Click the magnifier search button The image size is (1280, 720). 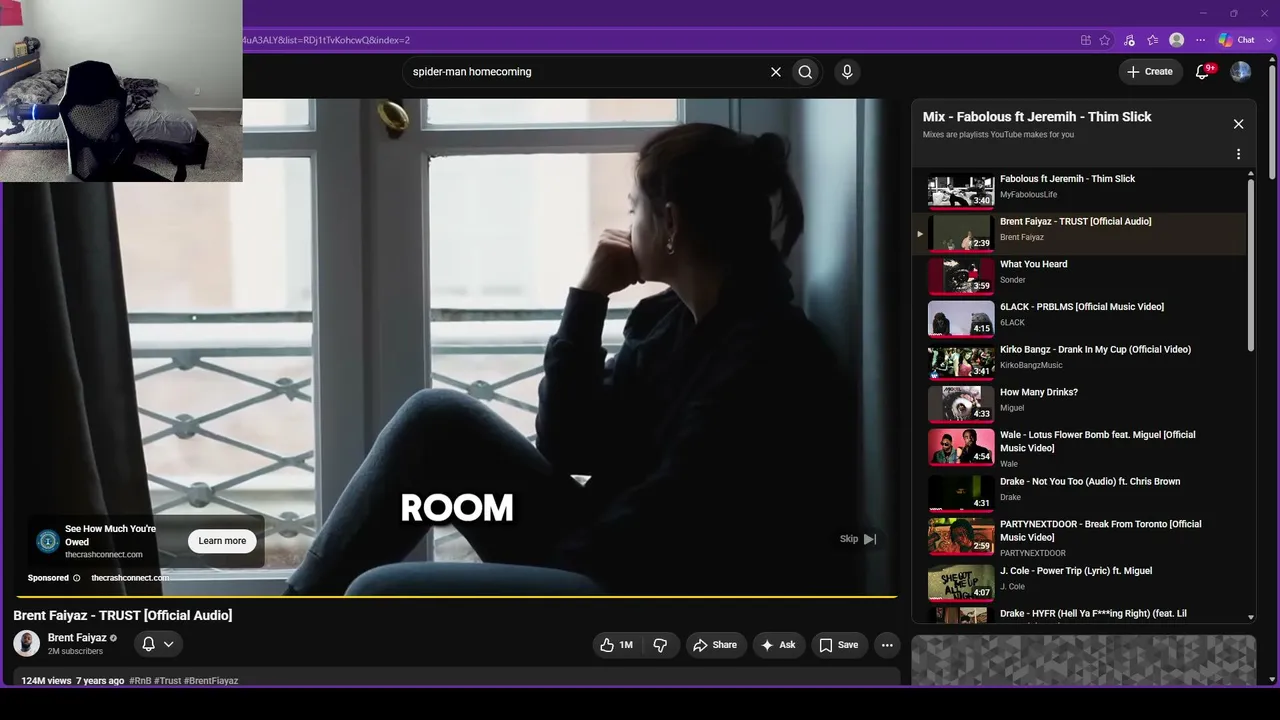pos(805,72)
